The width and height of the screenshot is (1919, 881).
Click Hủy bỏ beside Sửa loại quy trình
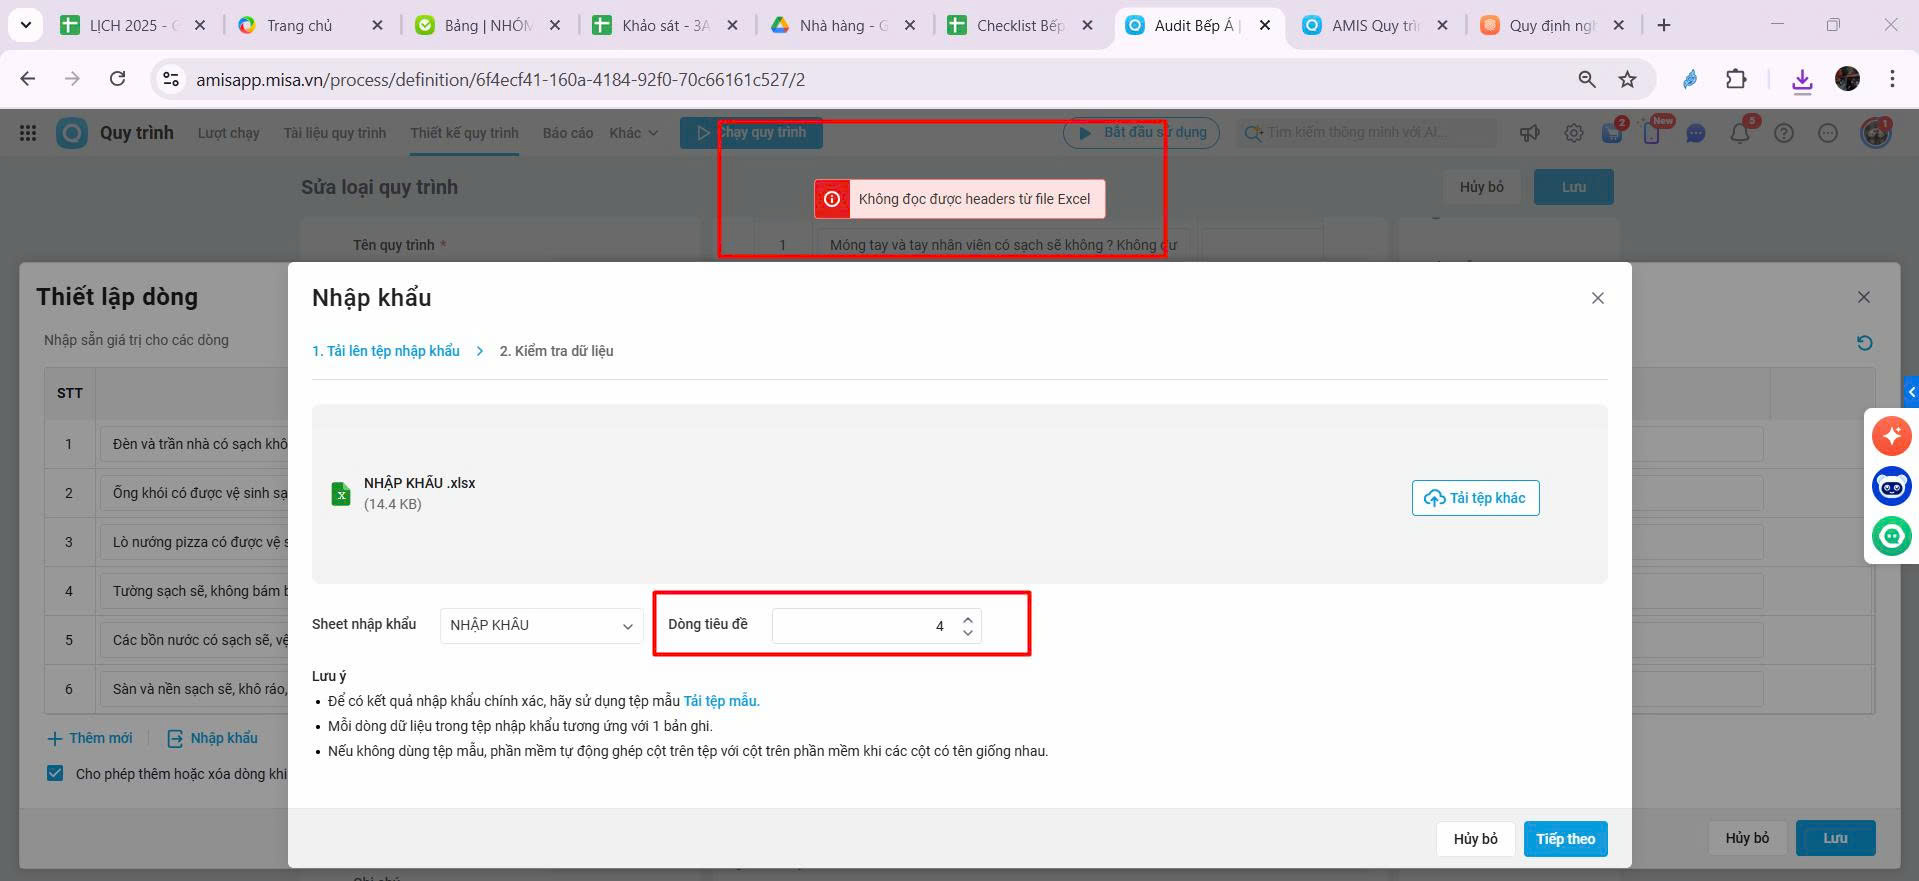click(1482, 187)
